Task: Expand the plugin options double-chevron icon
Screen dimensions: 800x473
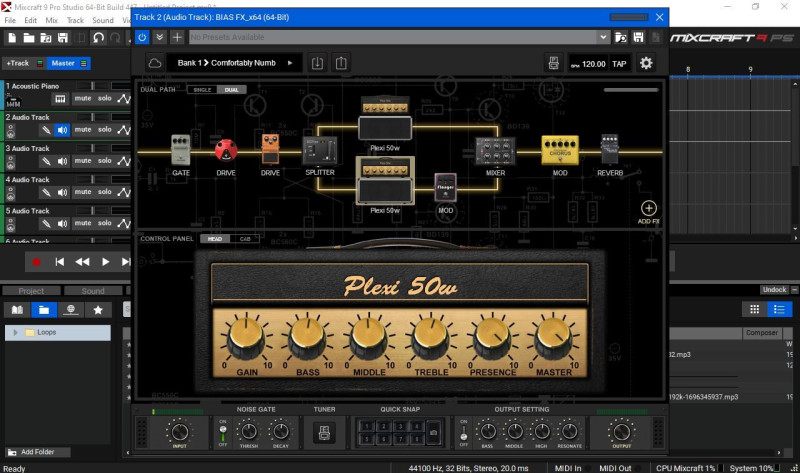Action: [159, 37]
